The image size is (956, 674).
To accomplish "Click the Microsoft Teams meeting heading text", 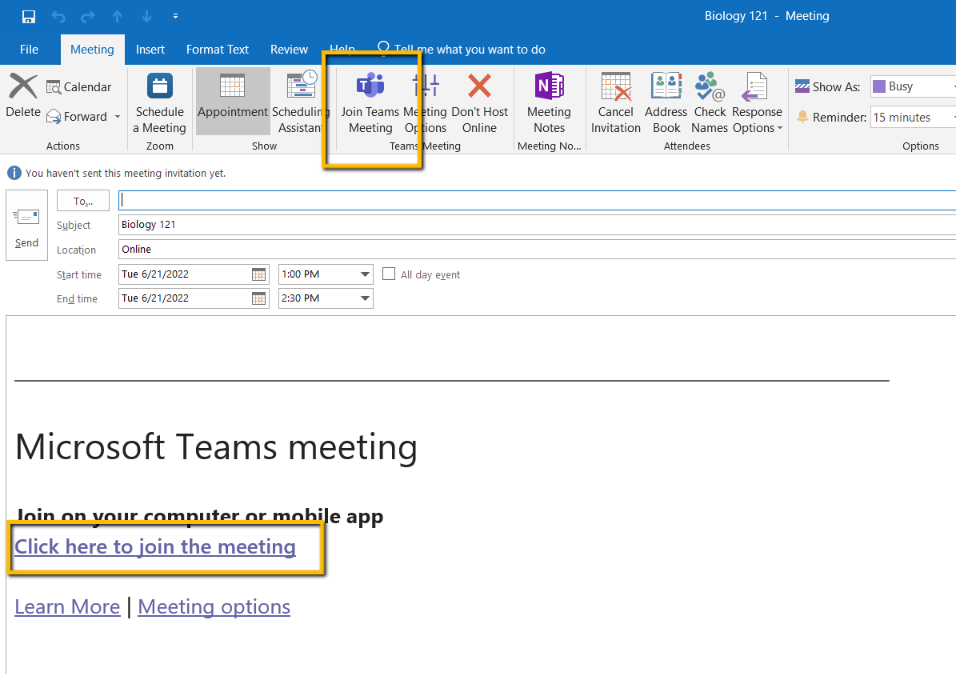I will click(x=216, y=447).
